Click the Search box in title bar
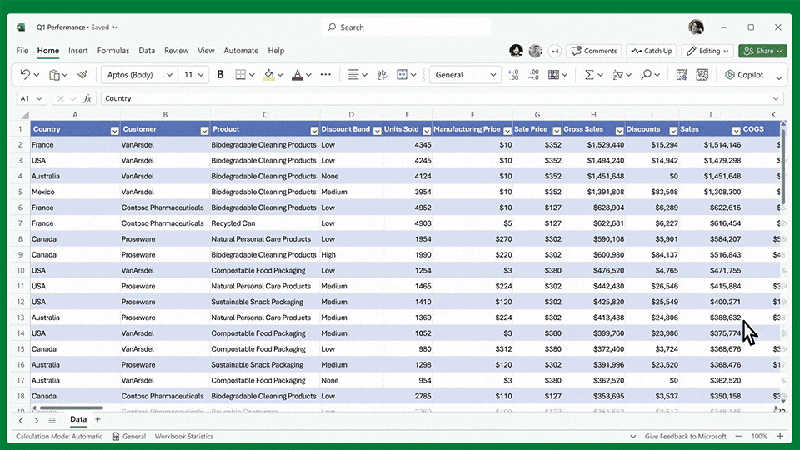Screen dimensions: 800x450 pos(400,27)
